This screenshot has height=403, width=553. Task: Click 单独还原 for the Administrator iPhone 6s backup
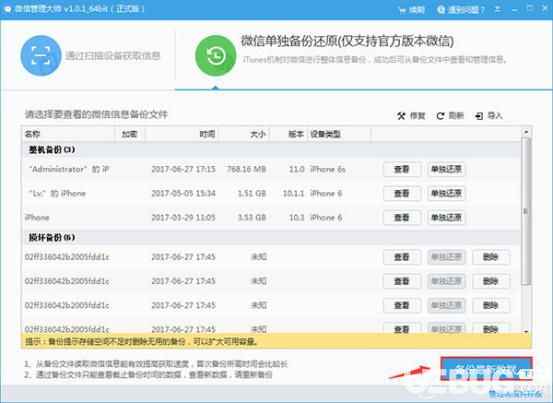pyautogui.click(x=446, y=170)
